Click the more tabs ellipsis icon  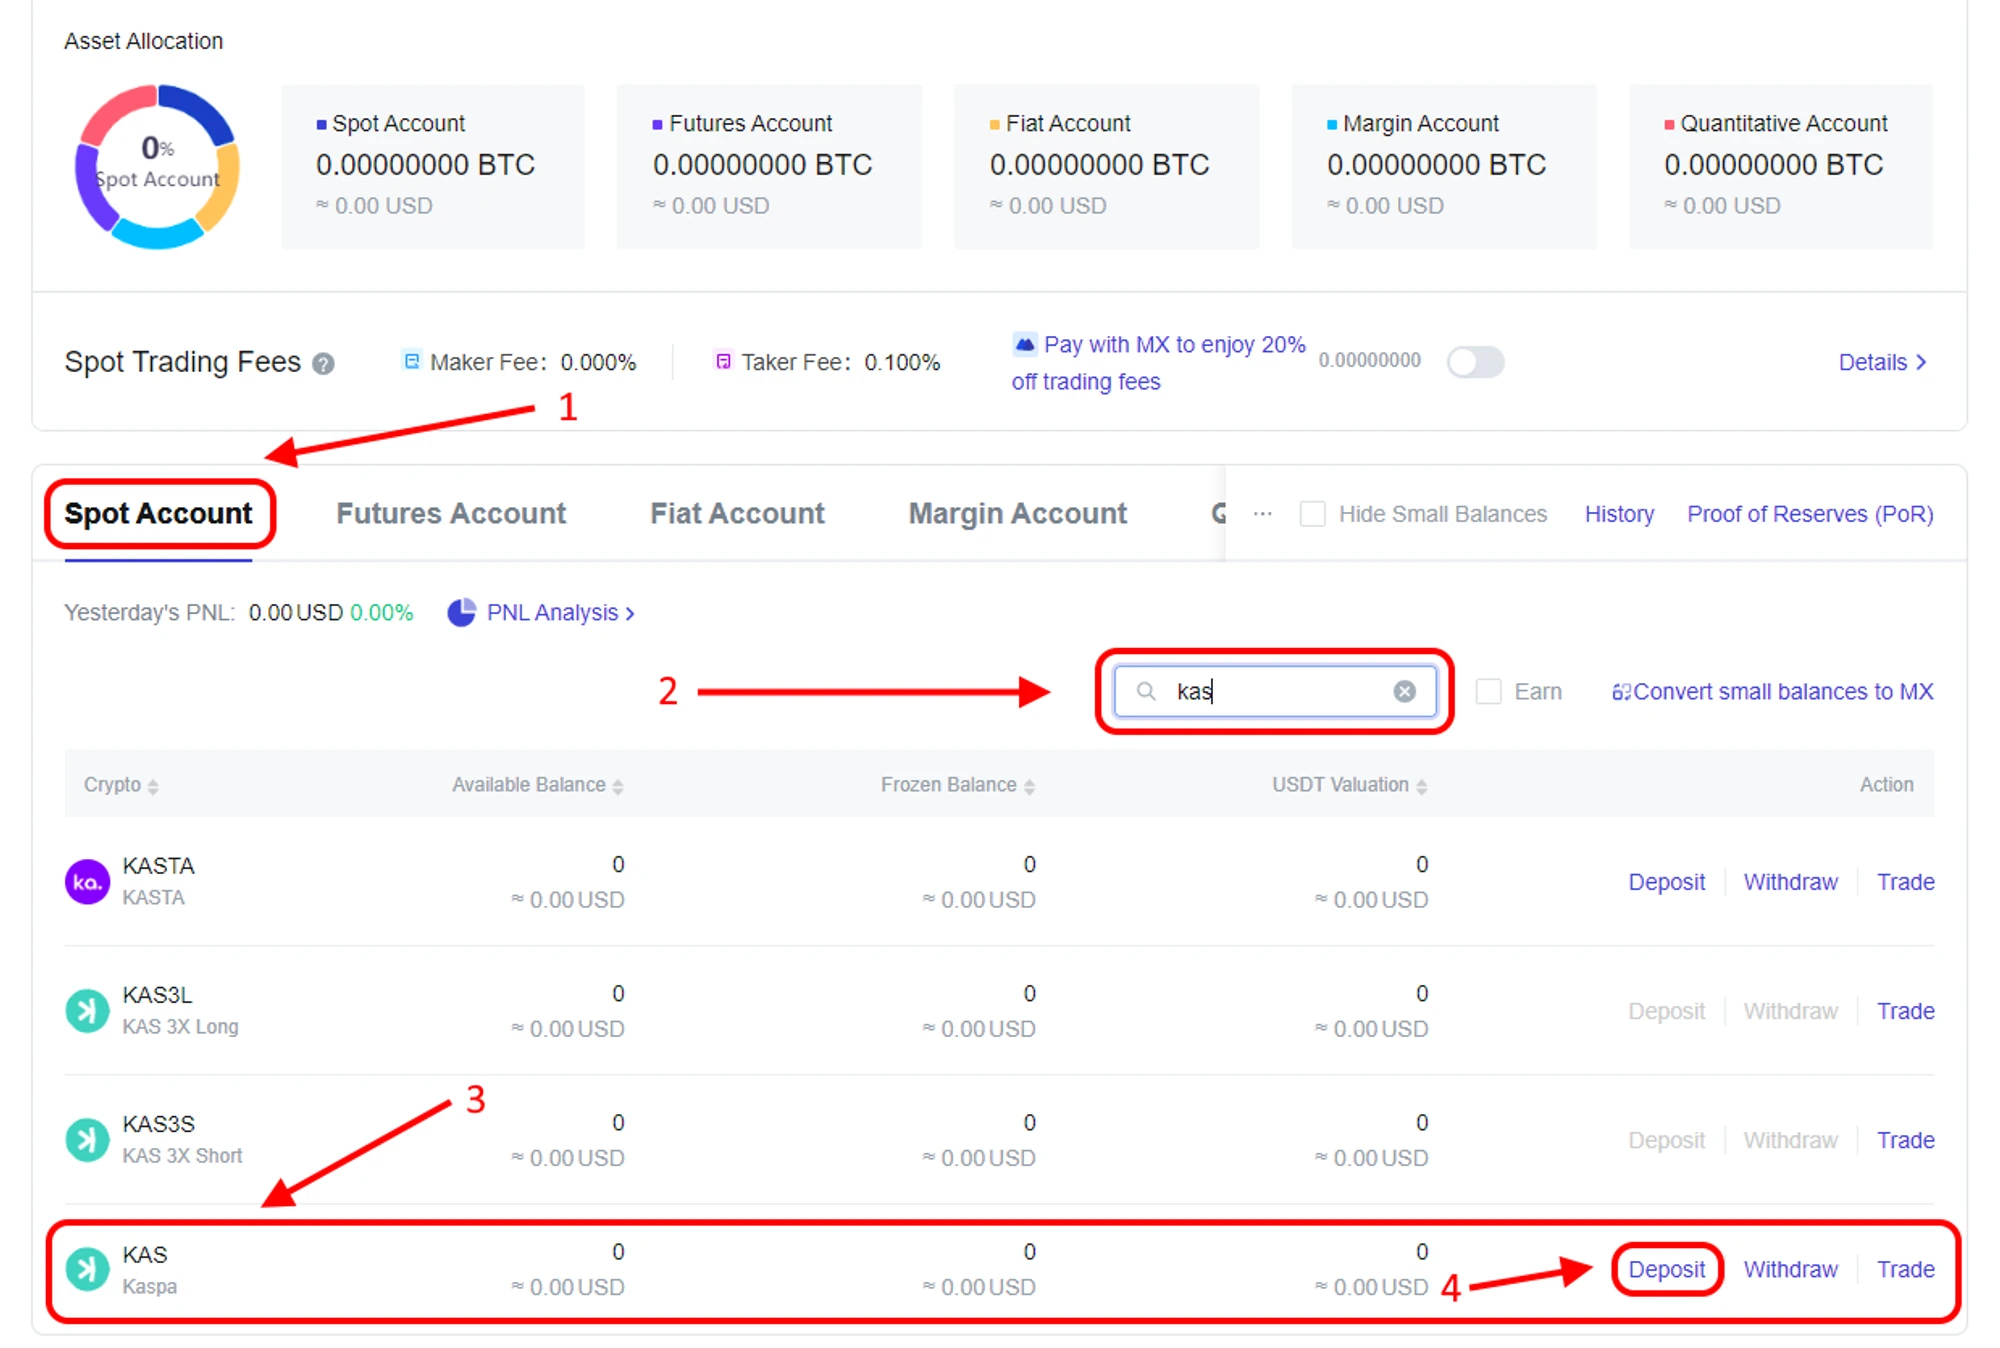click(1263, 514)
